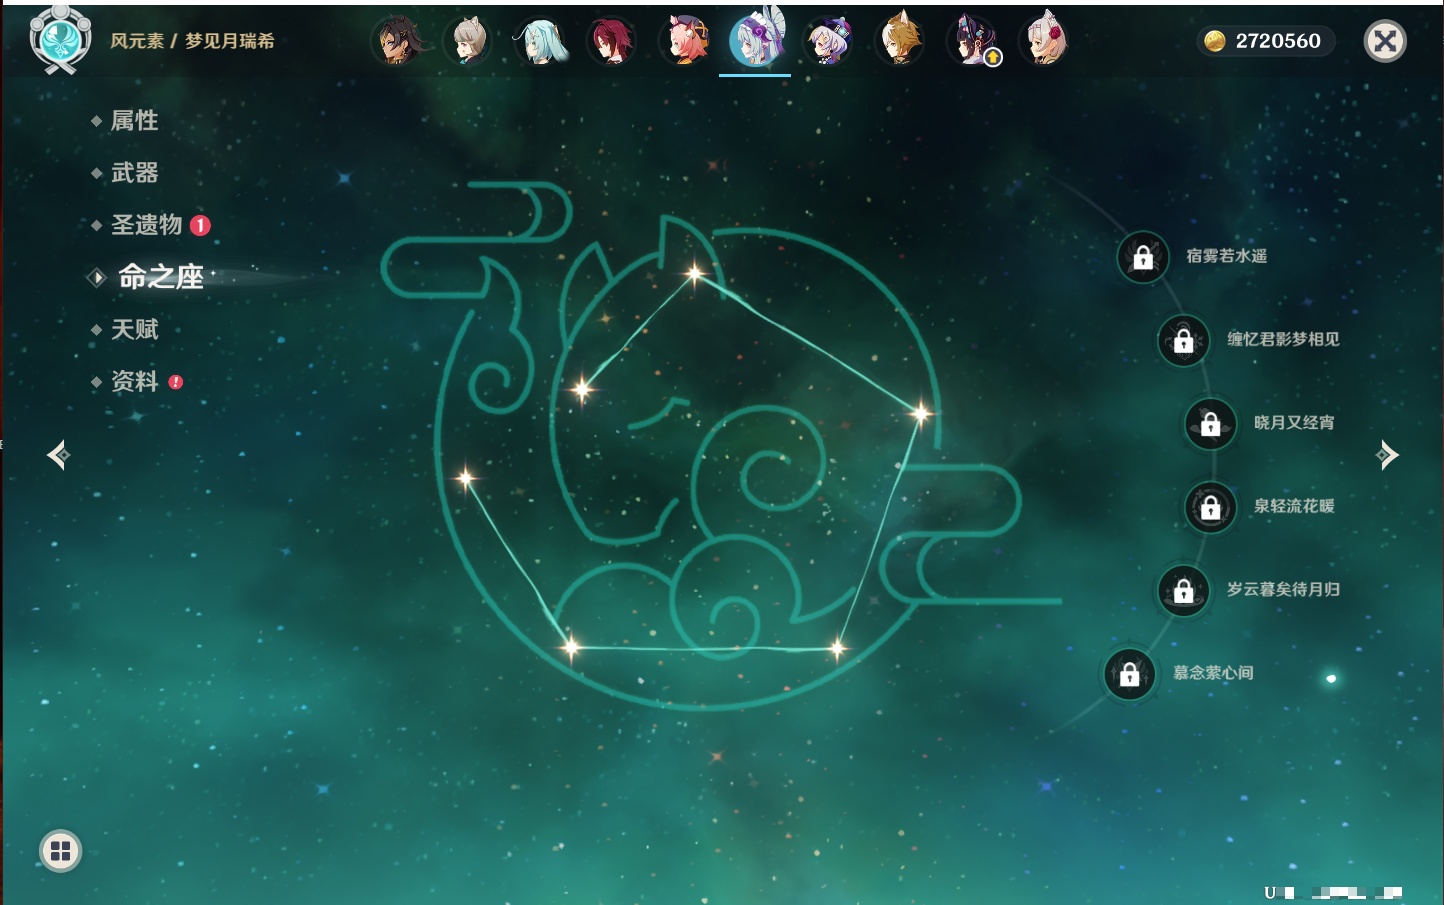Pick the silver-haired avatar with red rose

pos(1043,41)
